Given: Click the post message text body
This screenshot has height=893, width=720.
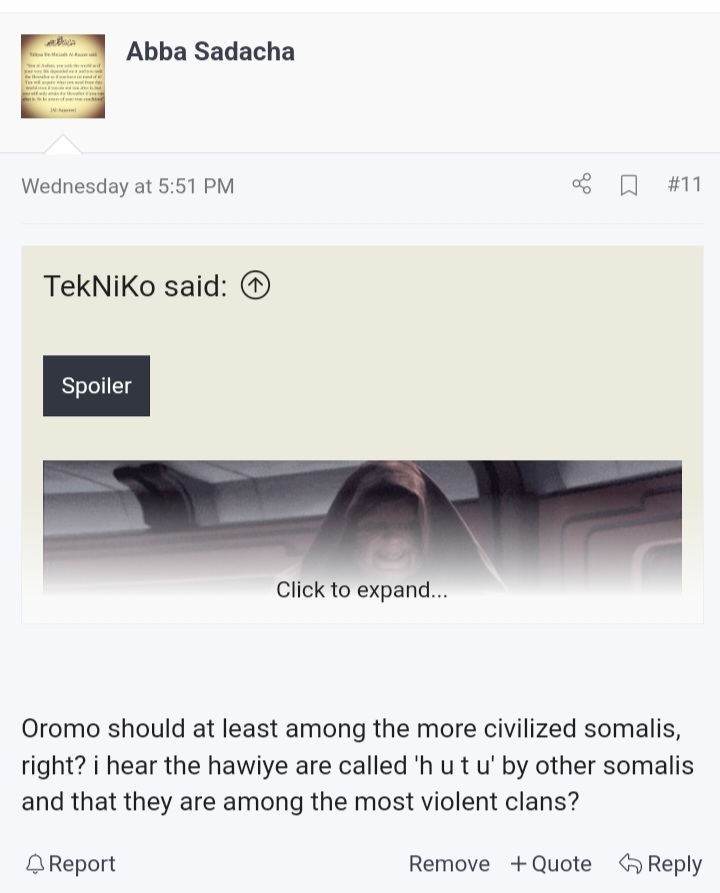Looking at the screenshot, I should point(357,765).
